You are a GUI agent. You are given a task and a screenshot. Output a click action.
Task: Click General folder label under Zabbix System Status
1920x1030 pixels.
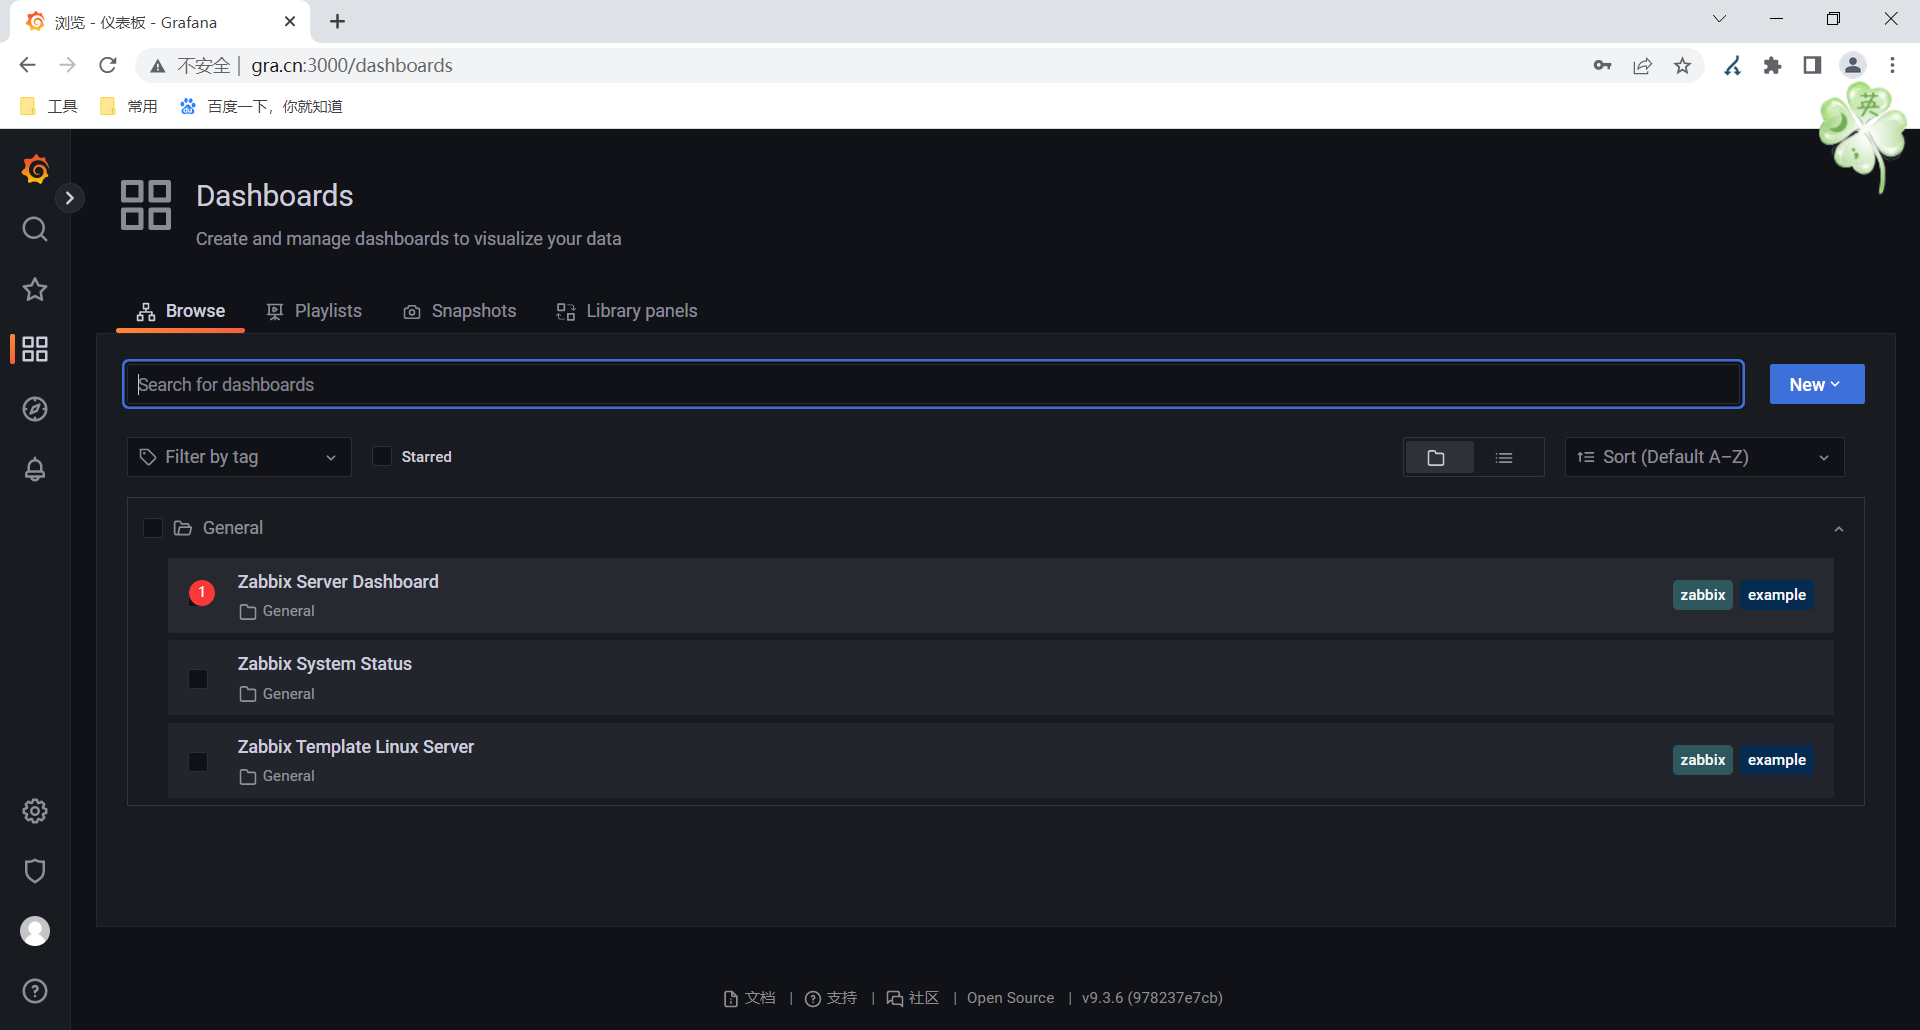point(277,694)
